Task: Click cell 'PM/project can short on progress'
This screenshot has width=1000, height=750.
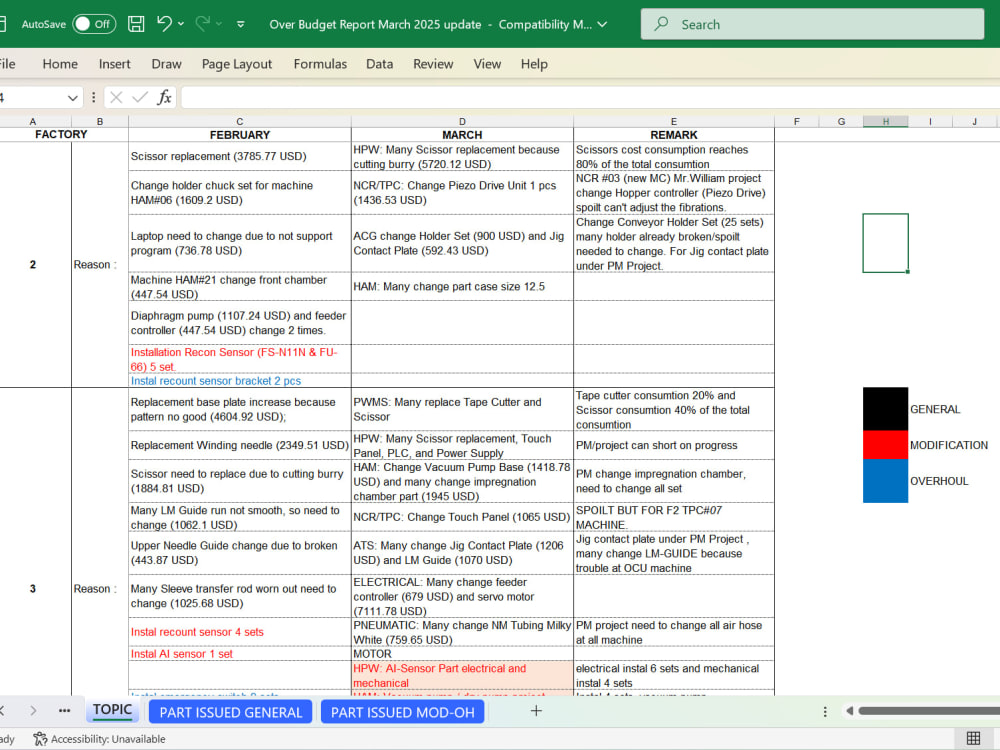Action: click(674, 445)
